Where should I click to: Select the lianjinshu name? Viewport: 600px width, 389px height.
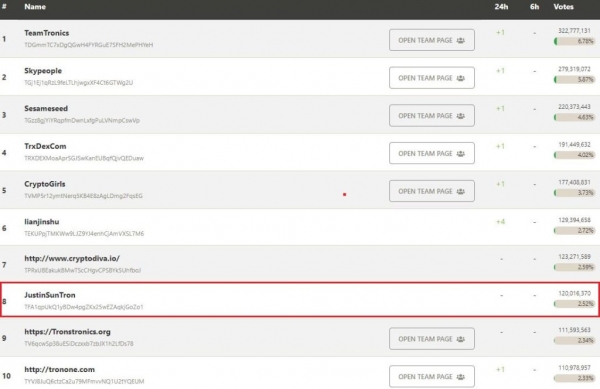click(x=42, y=222)
